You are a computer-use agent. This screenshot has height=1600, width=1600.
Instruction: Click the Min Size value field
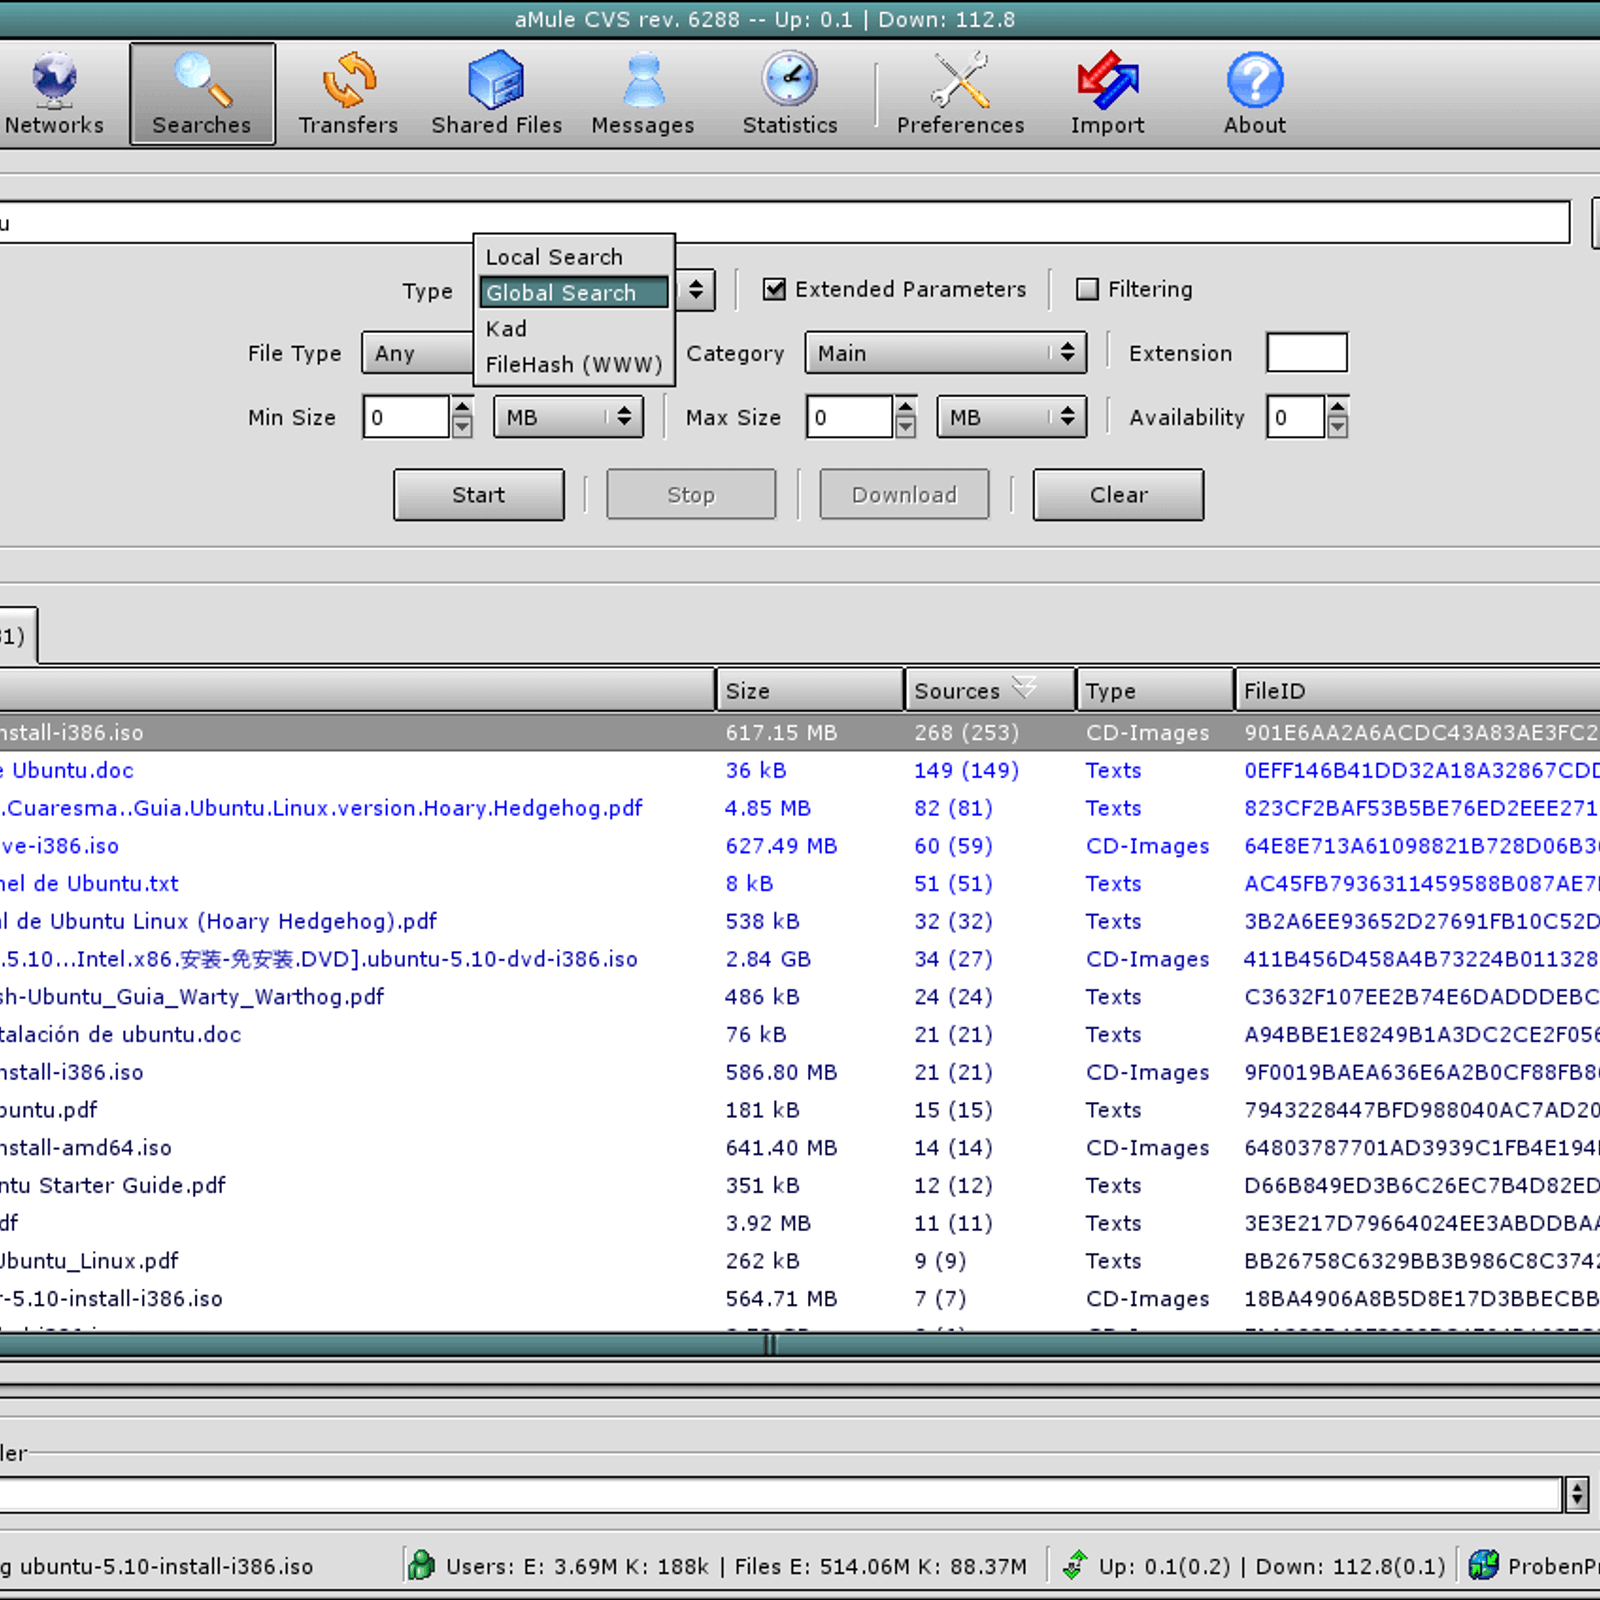click(407, 417)
